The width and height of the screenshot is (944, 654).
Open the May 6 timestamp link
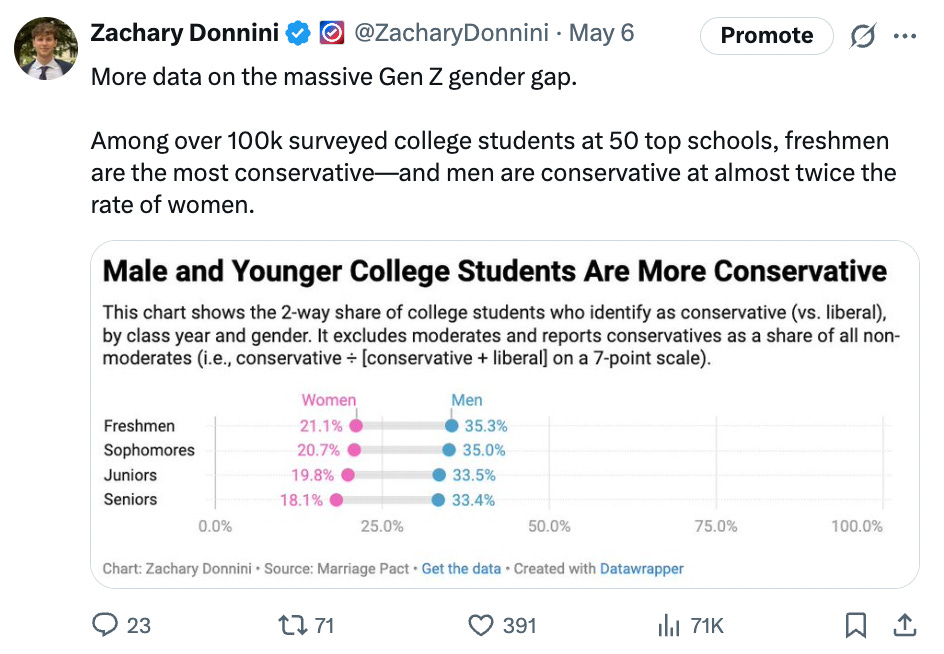[x=601, y=33]
